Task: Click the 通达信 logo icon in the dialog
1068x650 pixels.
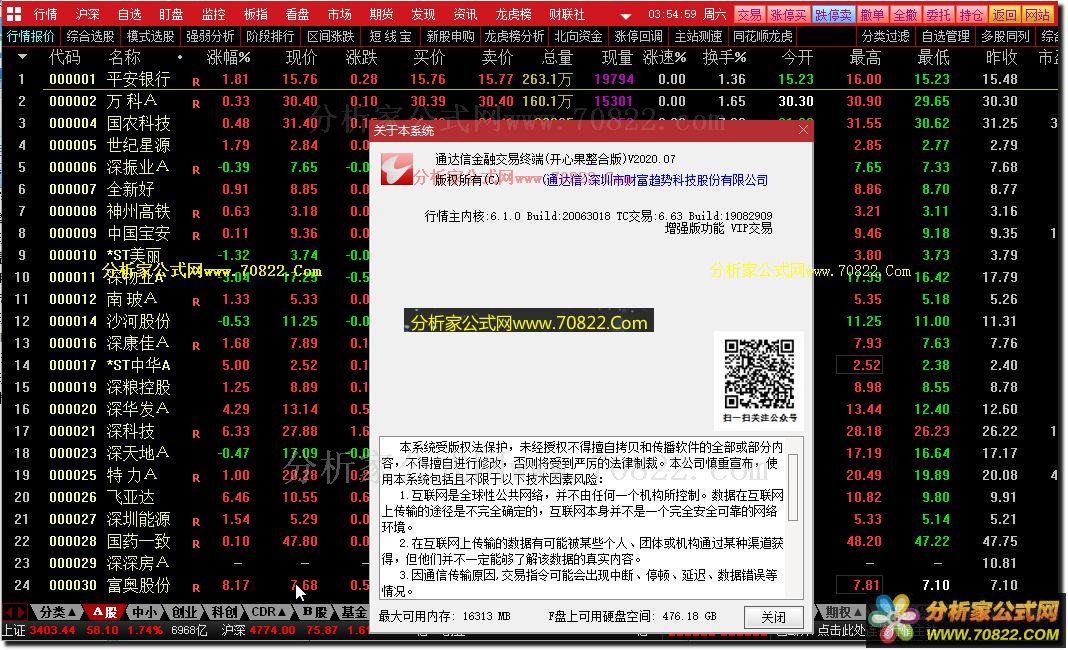Action: tap(396, 168)
